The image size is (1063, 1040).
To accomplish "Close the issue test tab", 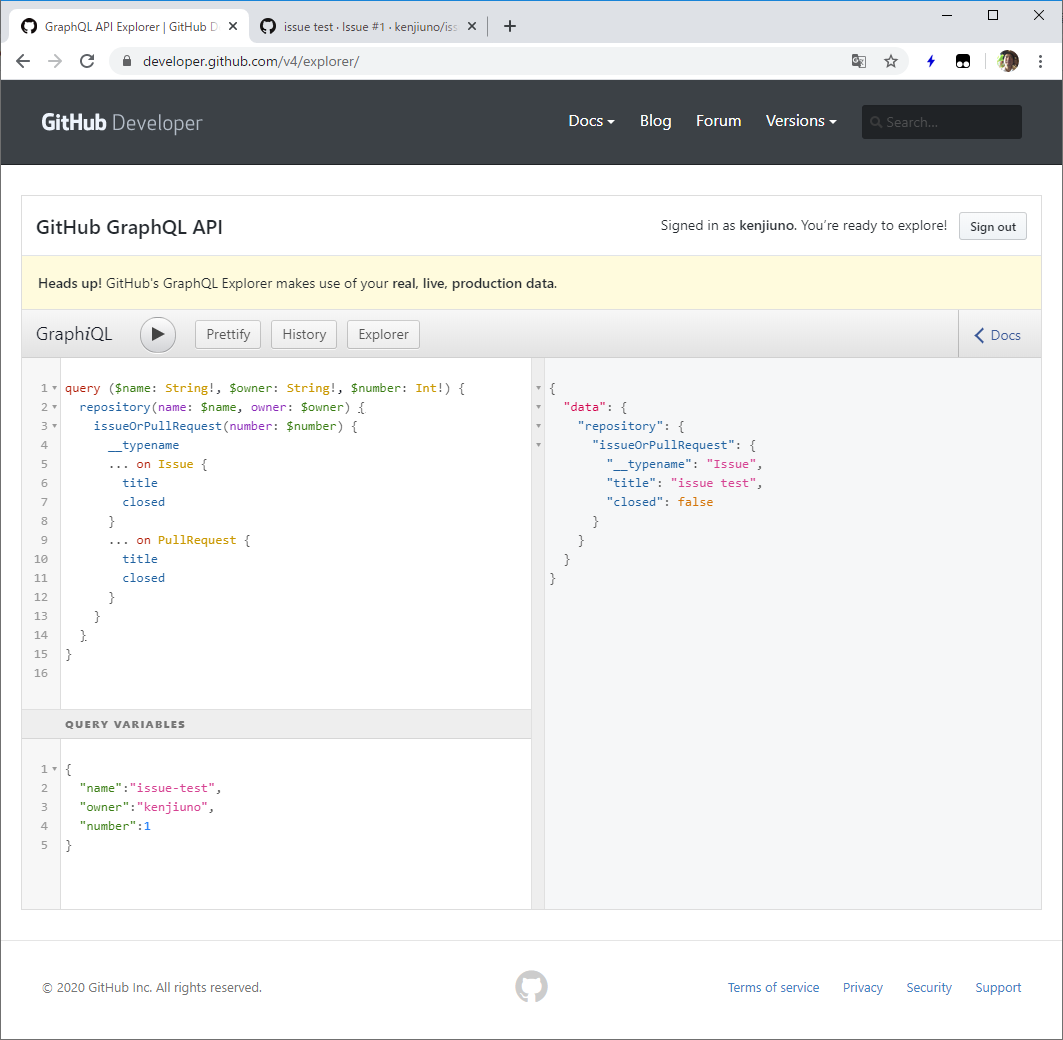I will (x=472, y=26).
